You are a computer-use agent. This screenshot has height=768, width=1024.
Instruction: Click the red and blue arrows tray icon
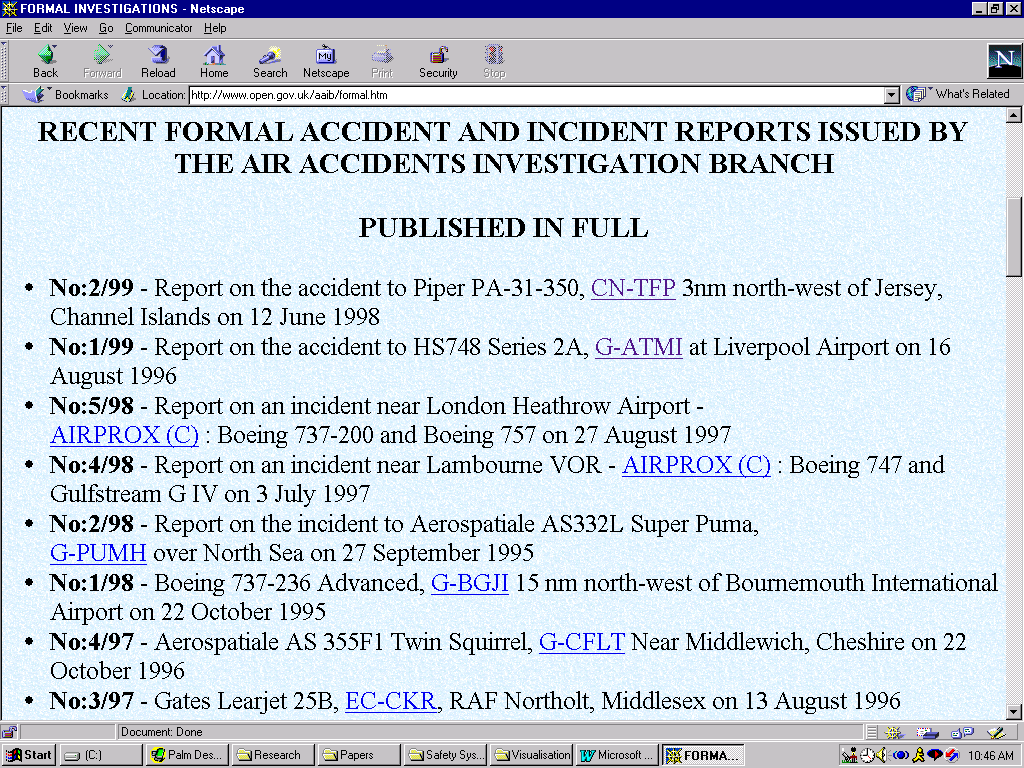[952, 756]
